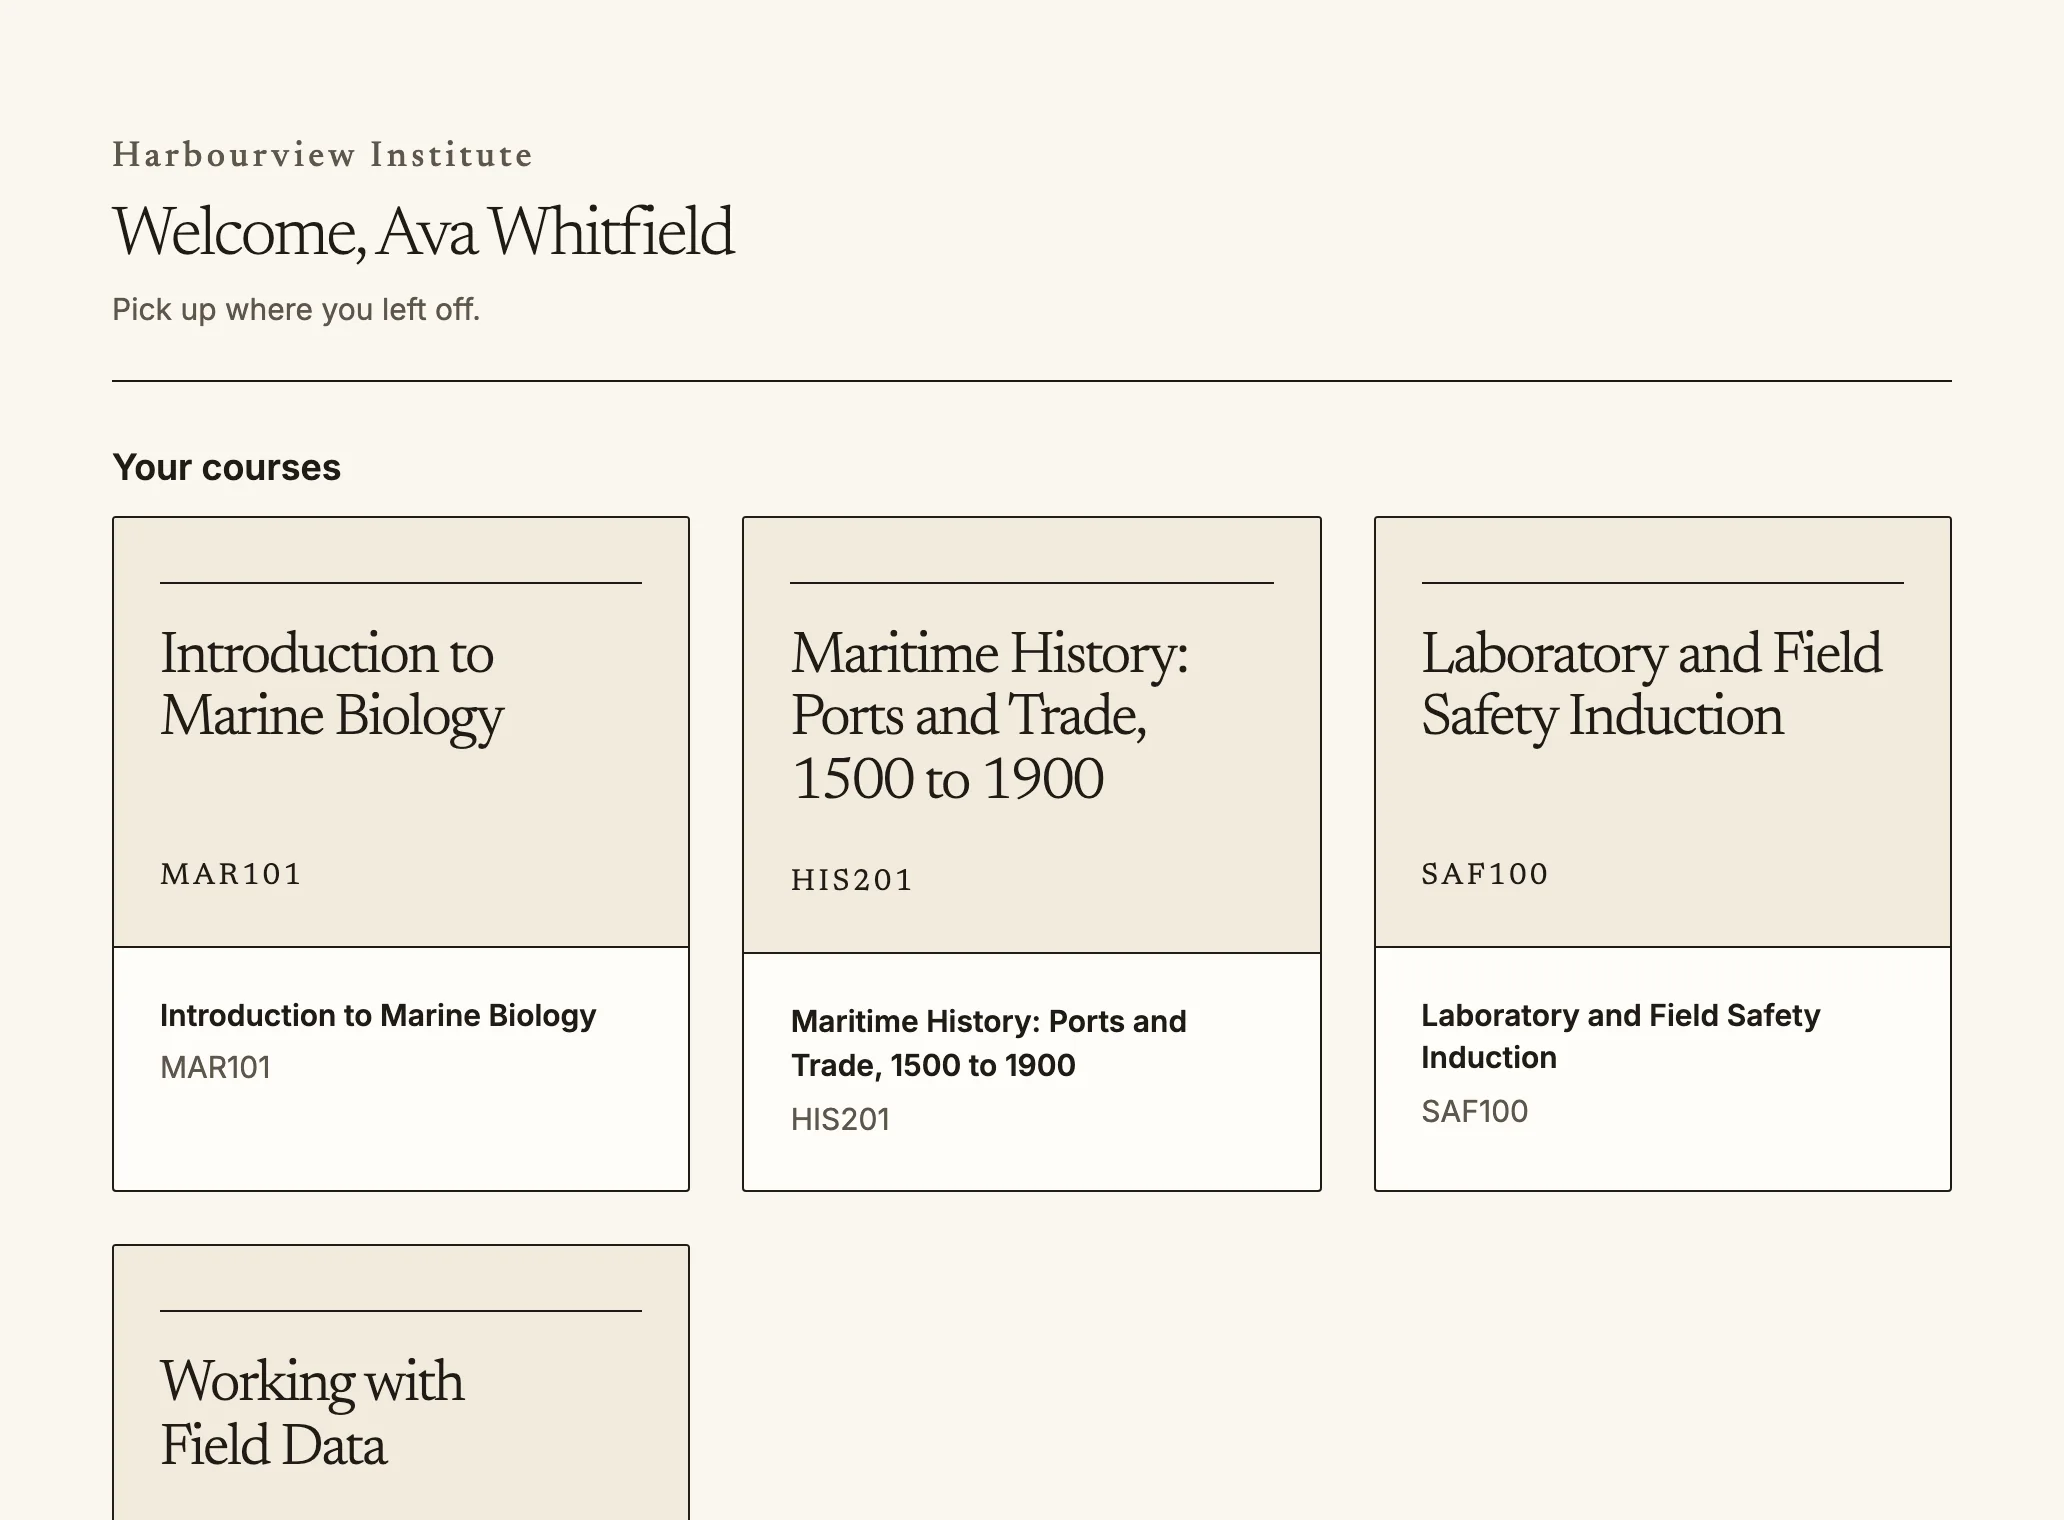This screenshot has width=2064, height=1520.
Task: Click the grey MAR101 code under the course title
Action: coord(216,1067)
